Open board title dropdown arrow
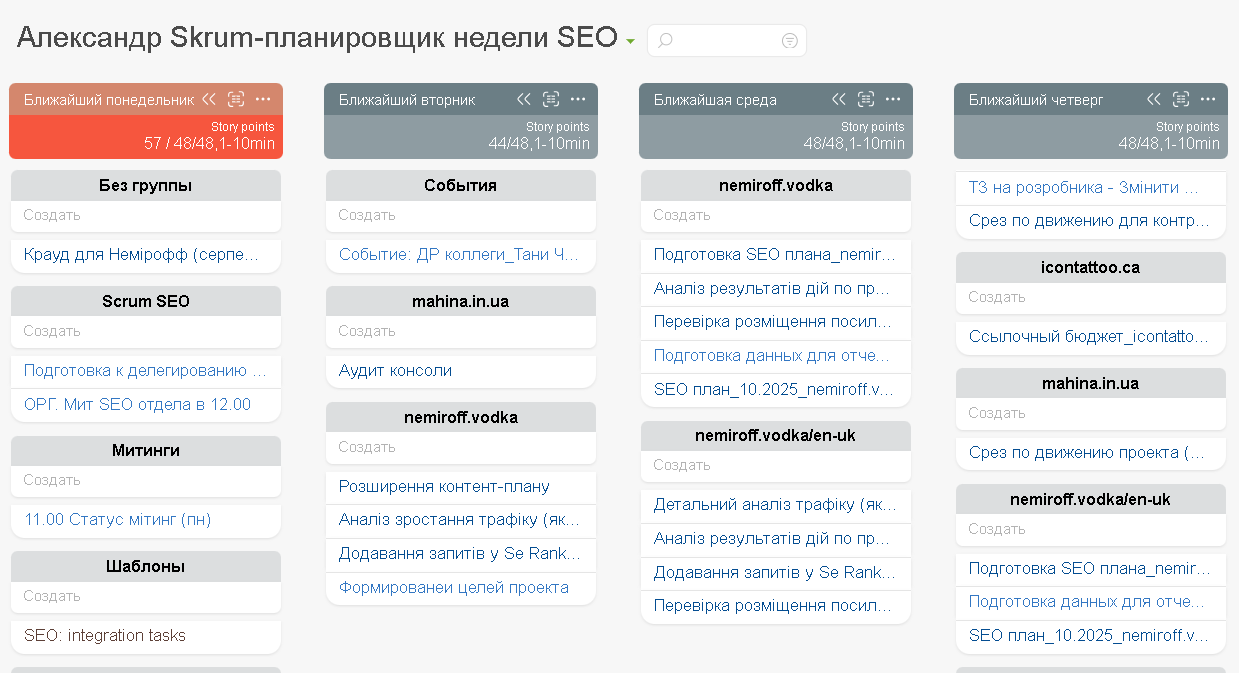Image resolution: width=1239 pixels, height=673 pixels. coord(630,42)
